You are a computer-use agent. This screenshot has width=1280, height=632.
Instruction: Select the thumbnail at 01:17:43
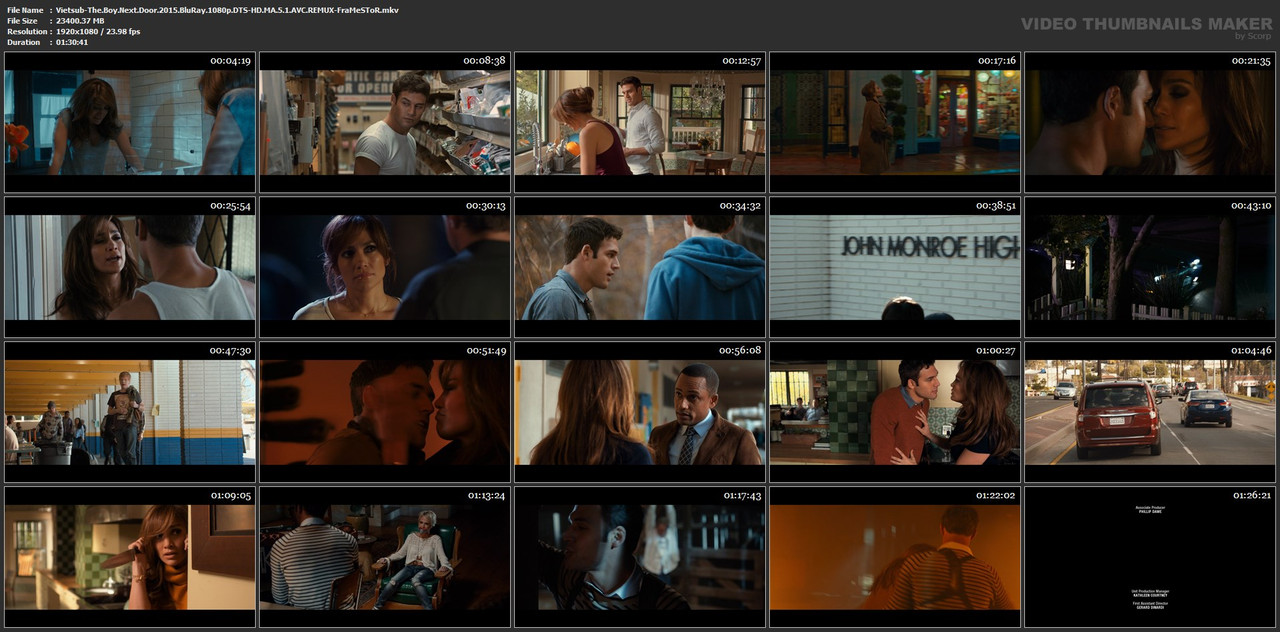[x=640, y=558]
